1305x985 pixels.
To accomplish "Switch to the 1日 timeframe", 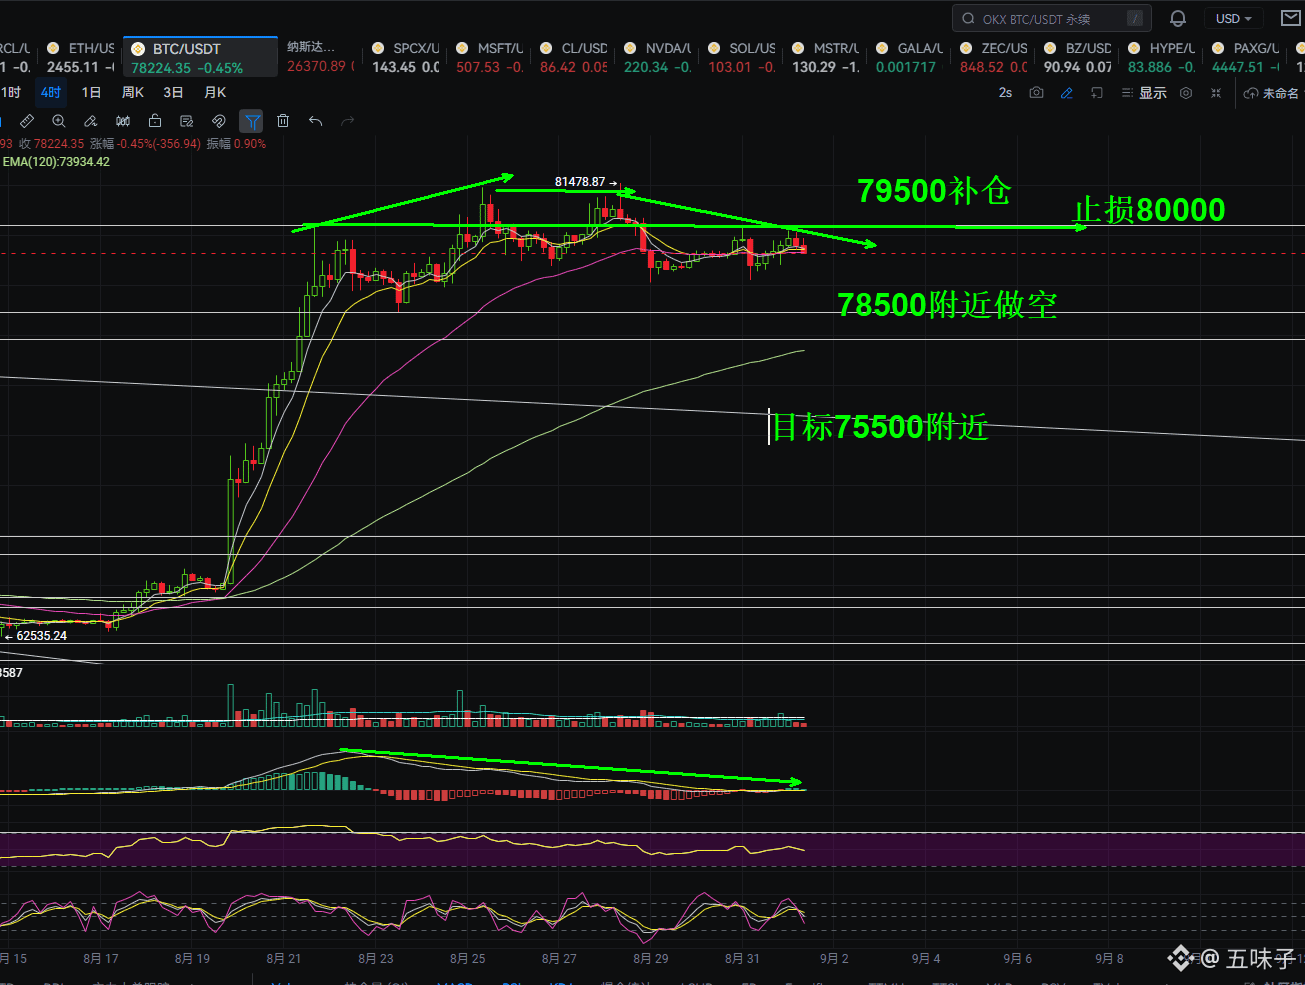I will [91, 92].
